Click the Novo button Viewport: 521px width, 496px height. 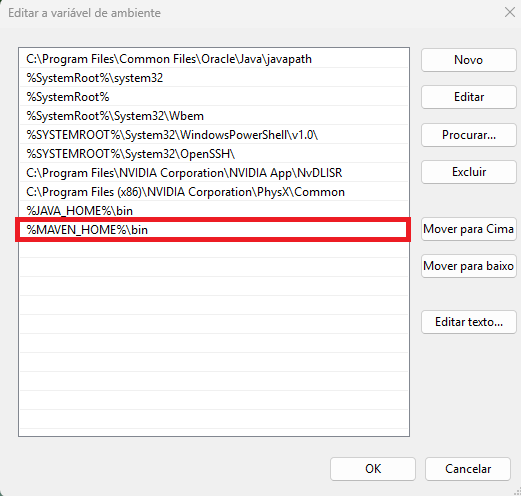point(469,60)
